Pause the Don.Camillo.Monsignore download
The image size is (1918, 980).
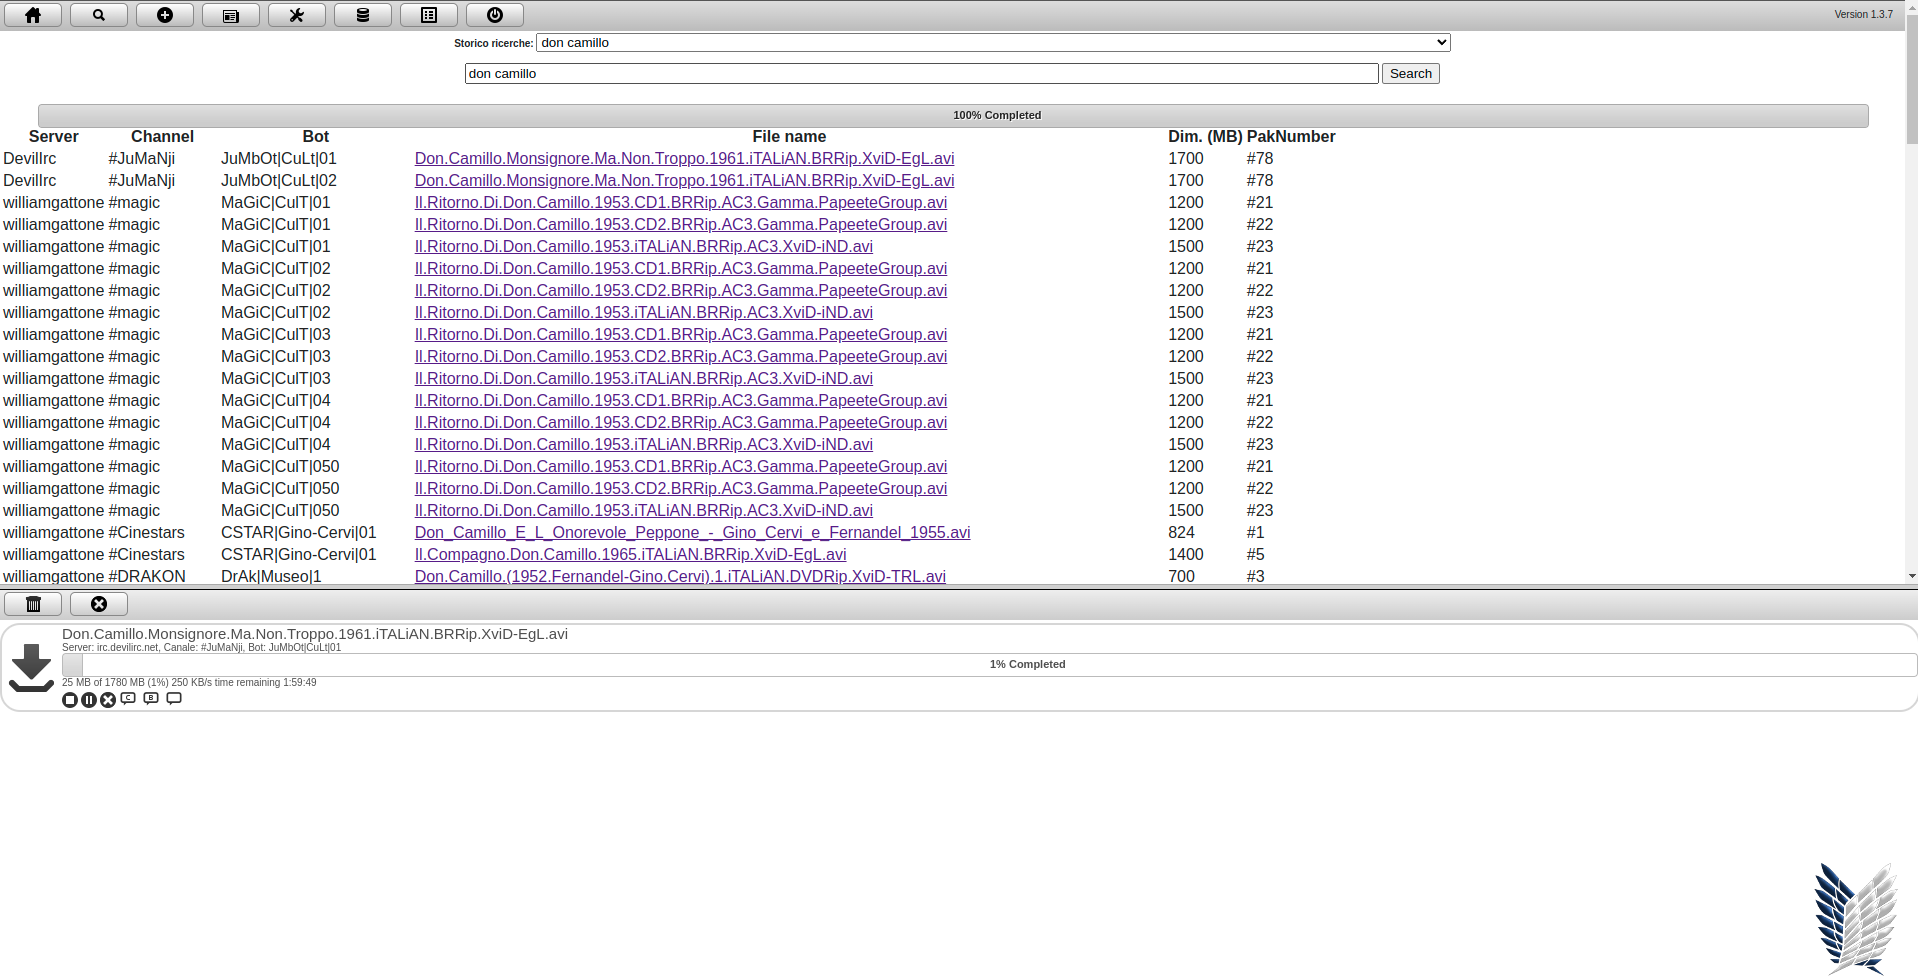(89, 700)
